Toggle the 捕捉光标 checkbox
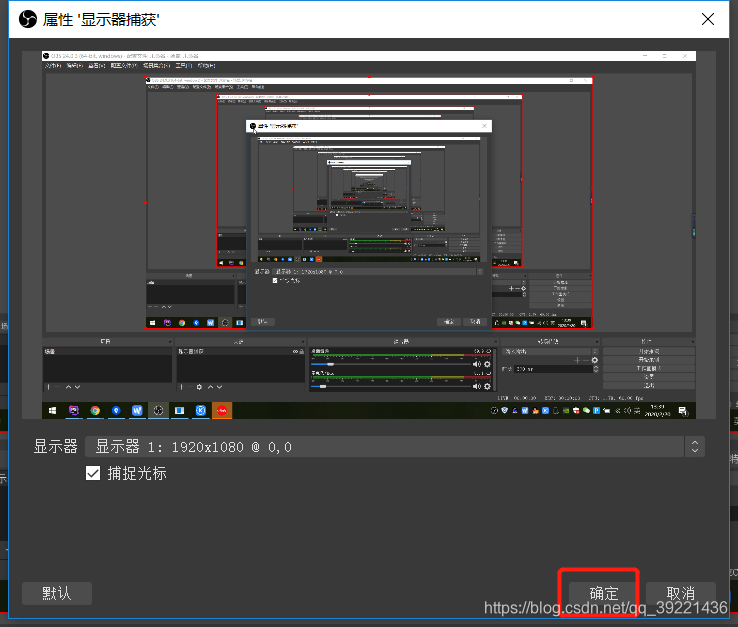This screenshot has height=627, width=738. pos(93,473)
